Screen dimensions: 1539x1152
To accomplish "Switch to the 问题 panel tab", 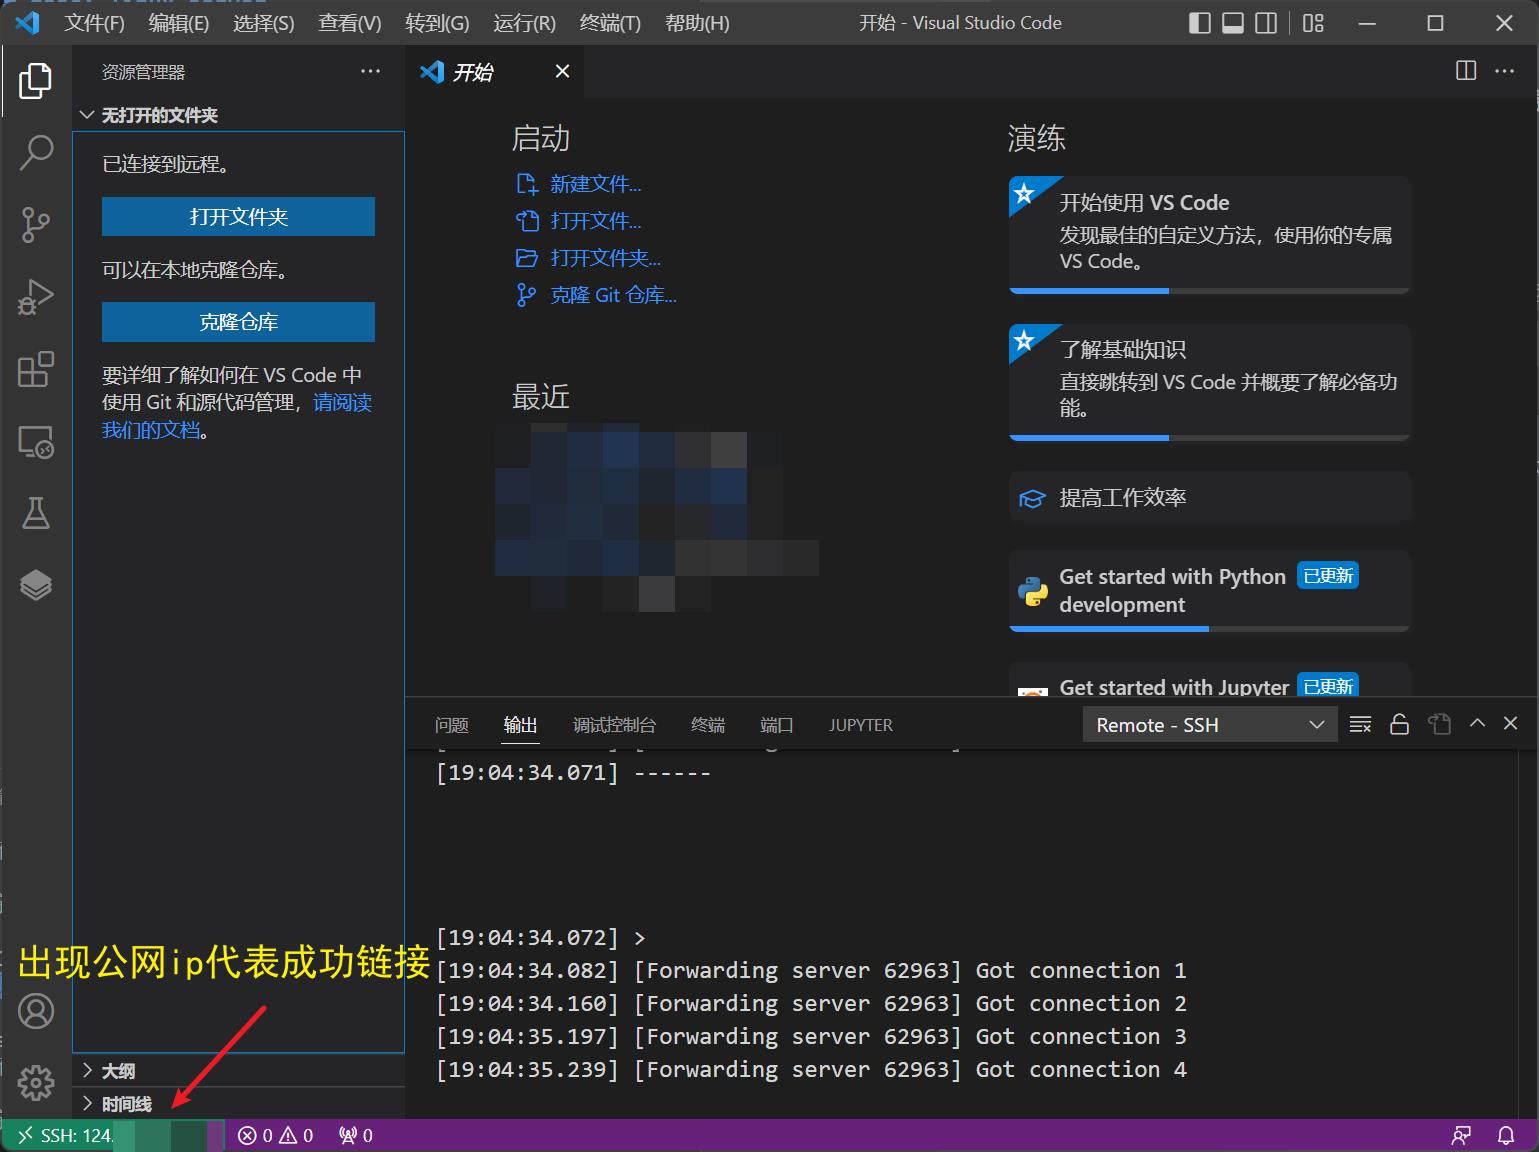I will pyautogui.click(x=452, y=725).
